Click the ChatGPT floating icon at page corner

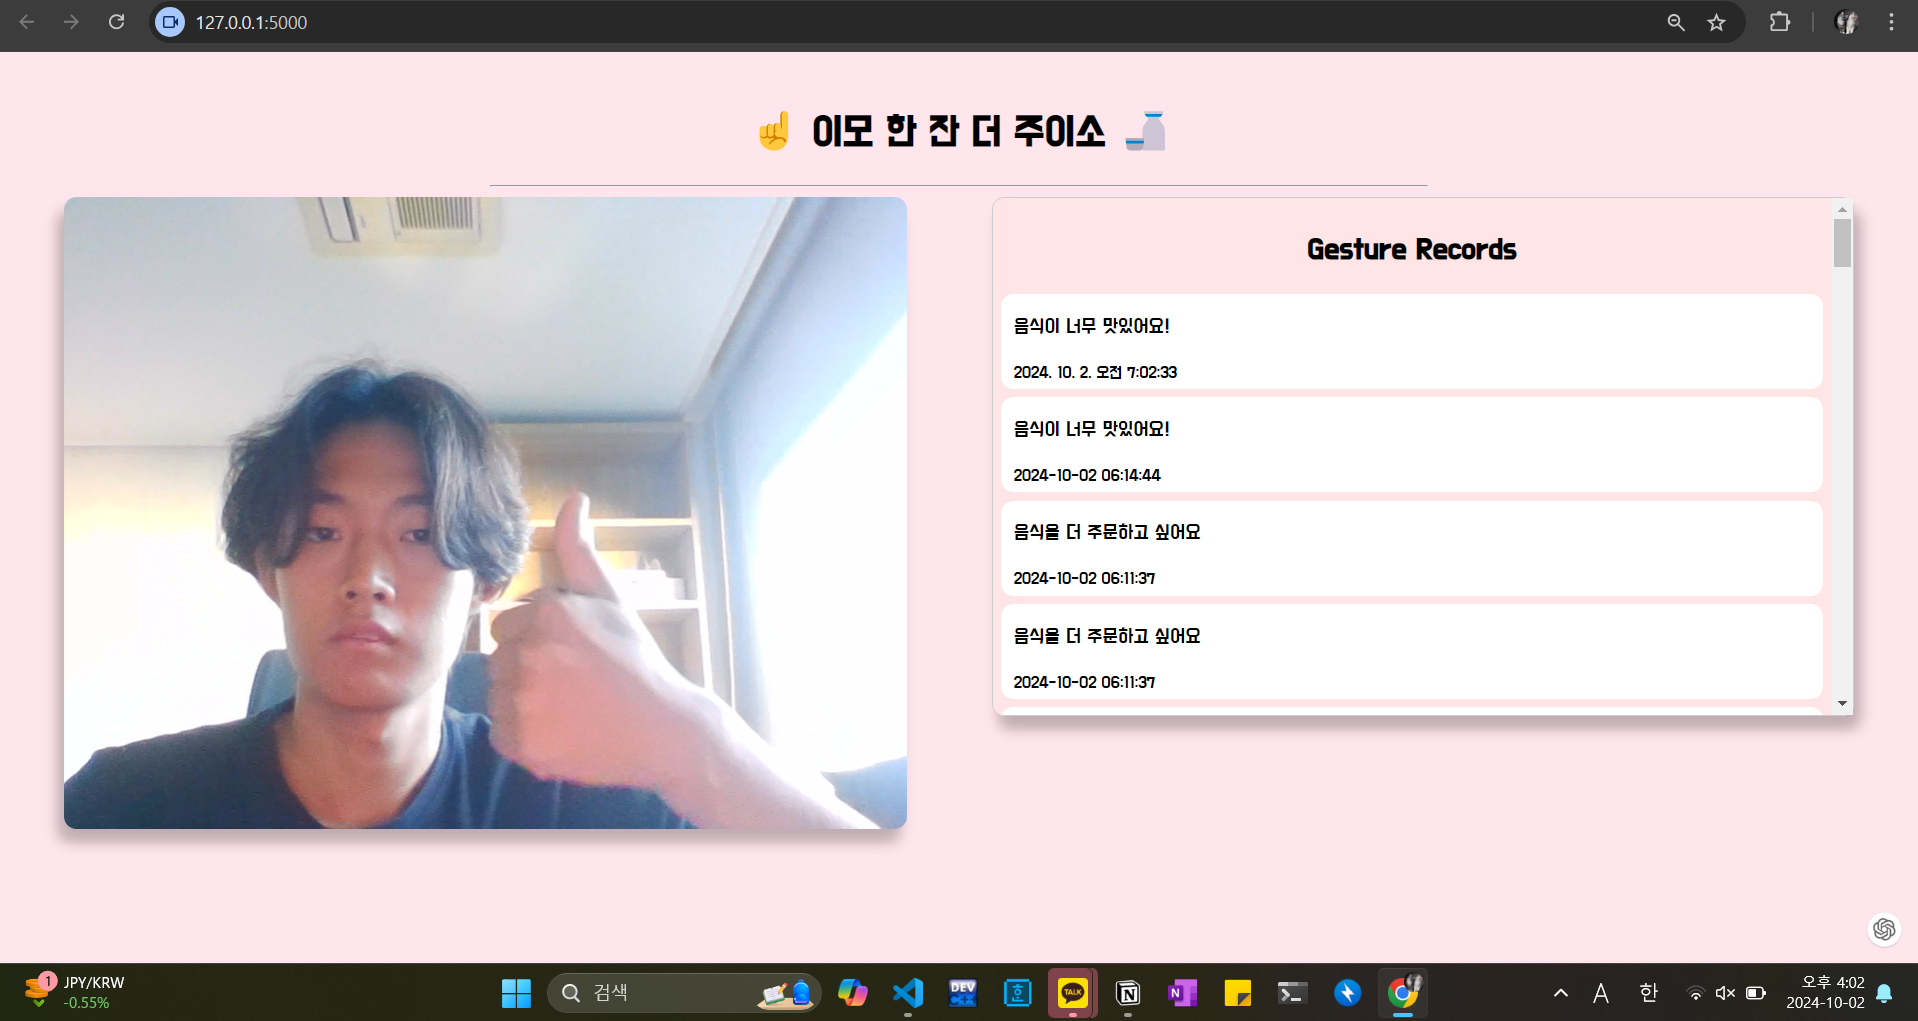coord(1884,929)
